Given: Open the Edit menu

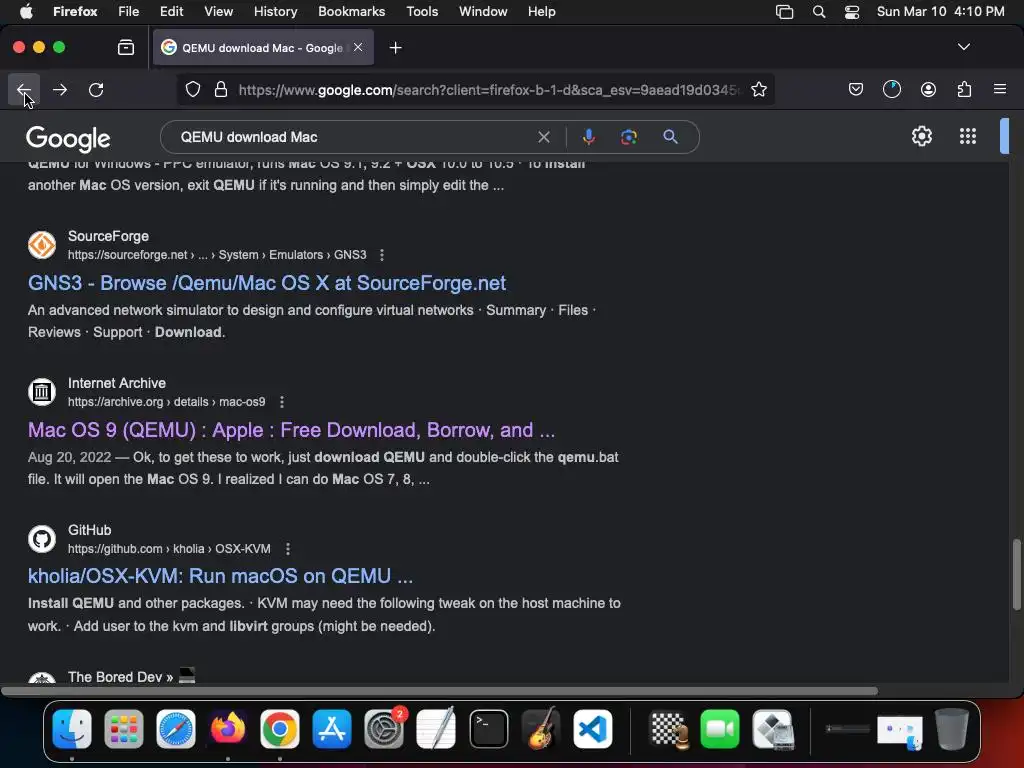Looking at the screenshot, I should (x=171, y=12).
